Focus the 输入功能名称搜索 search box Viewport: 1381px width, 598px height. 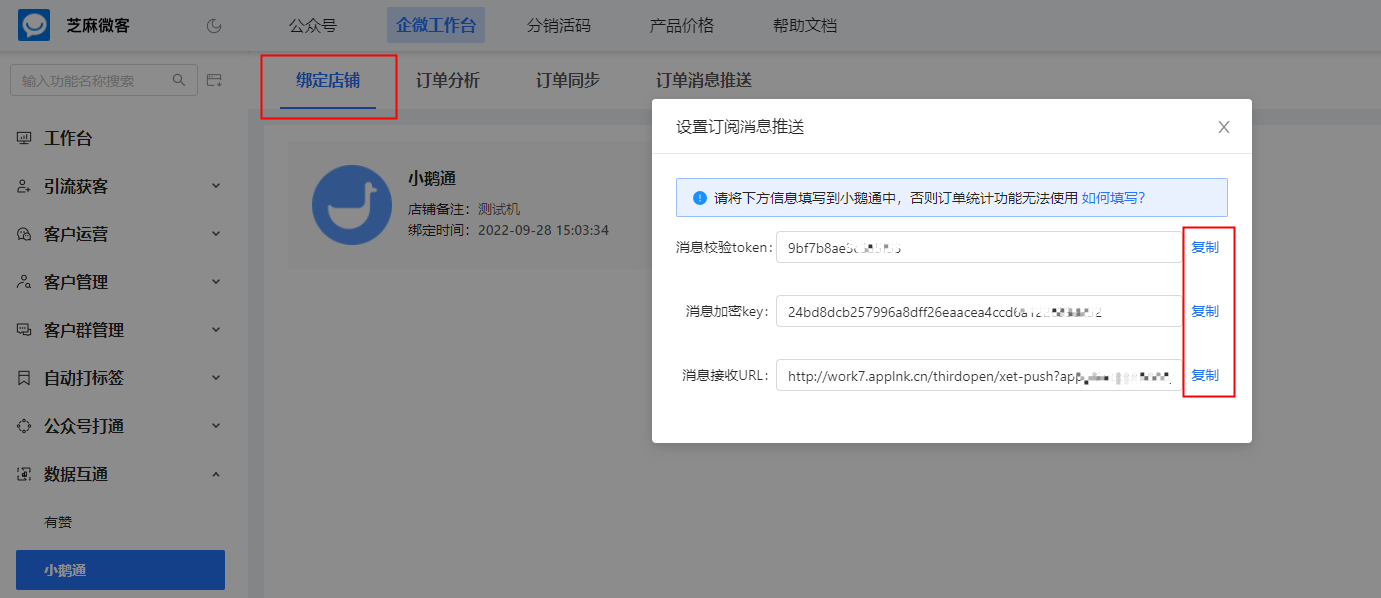104,80
